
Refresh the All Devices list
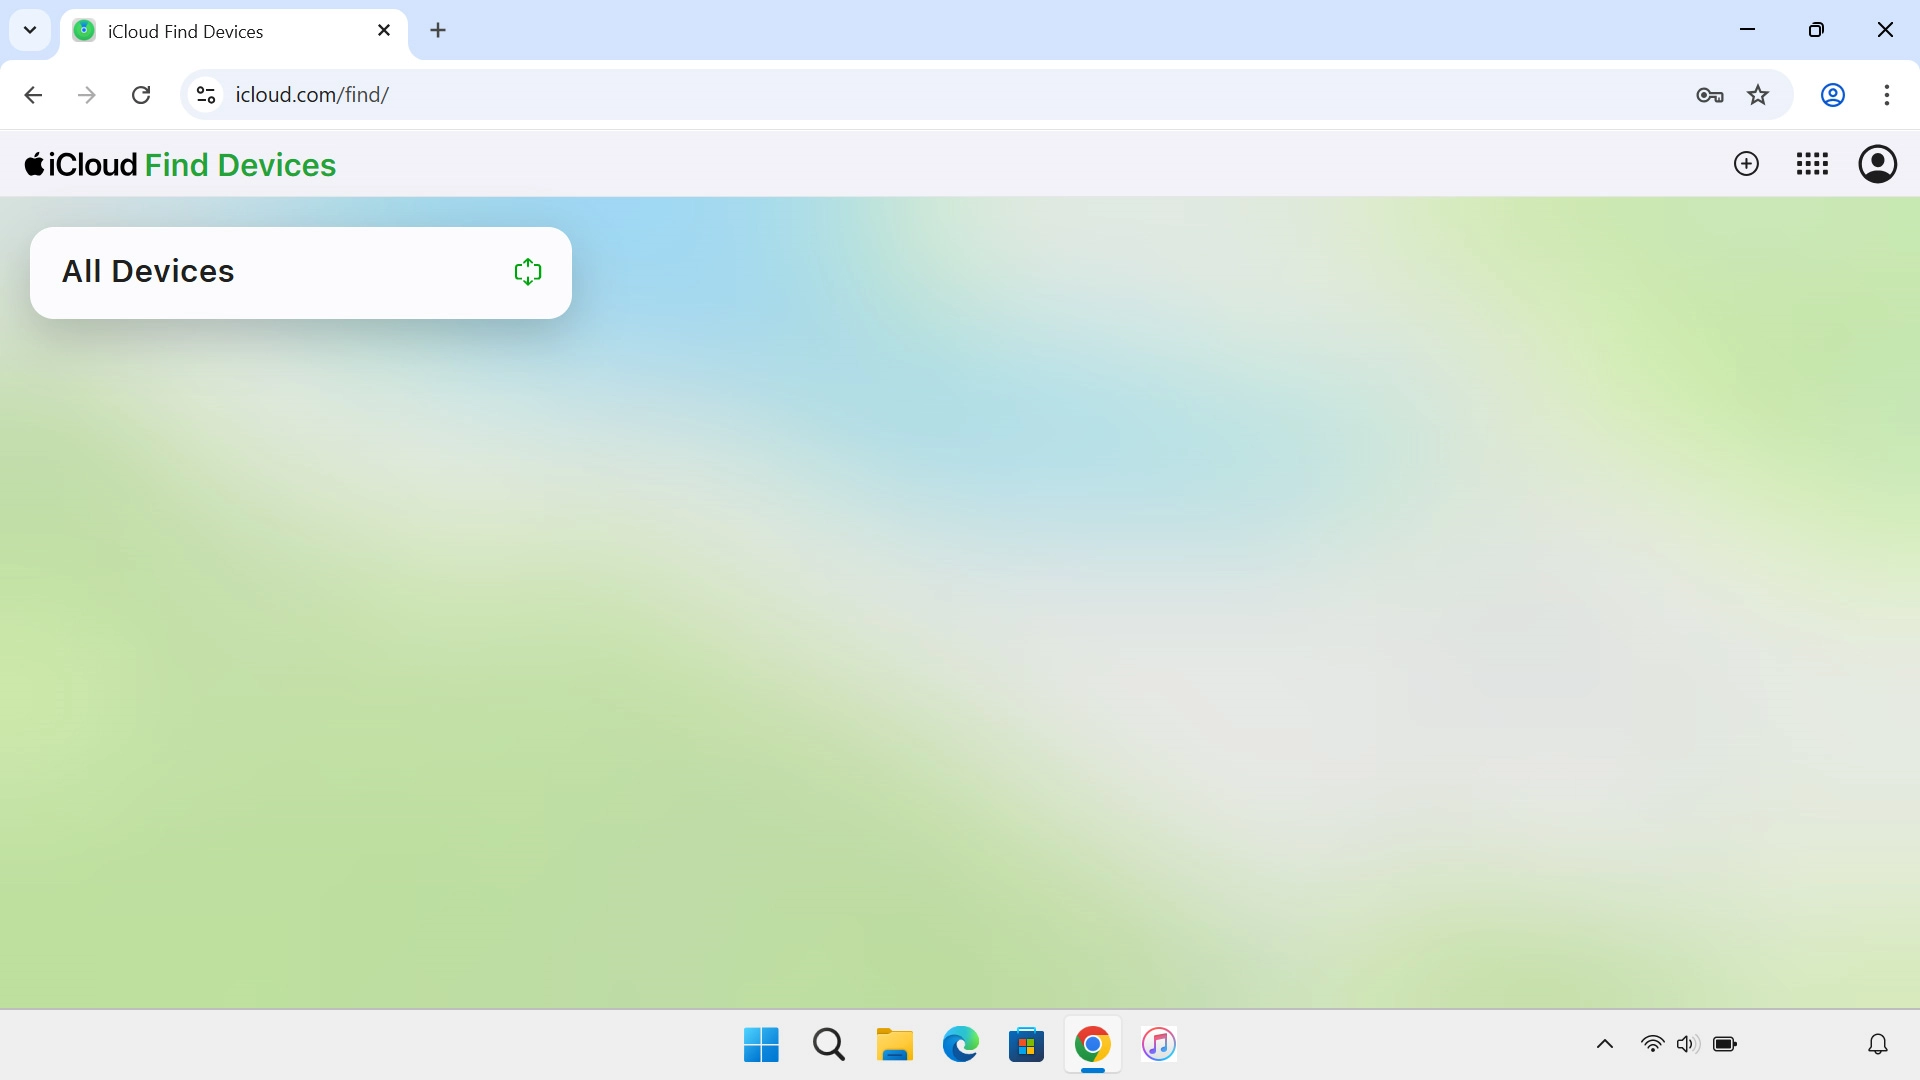(527, 271)
